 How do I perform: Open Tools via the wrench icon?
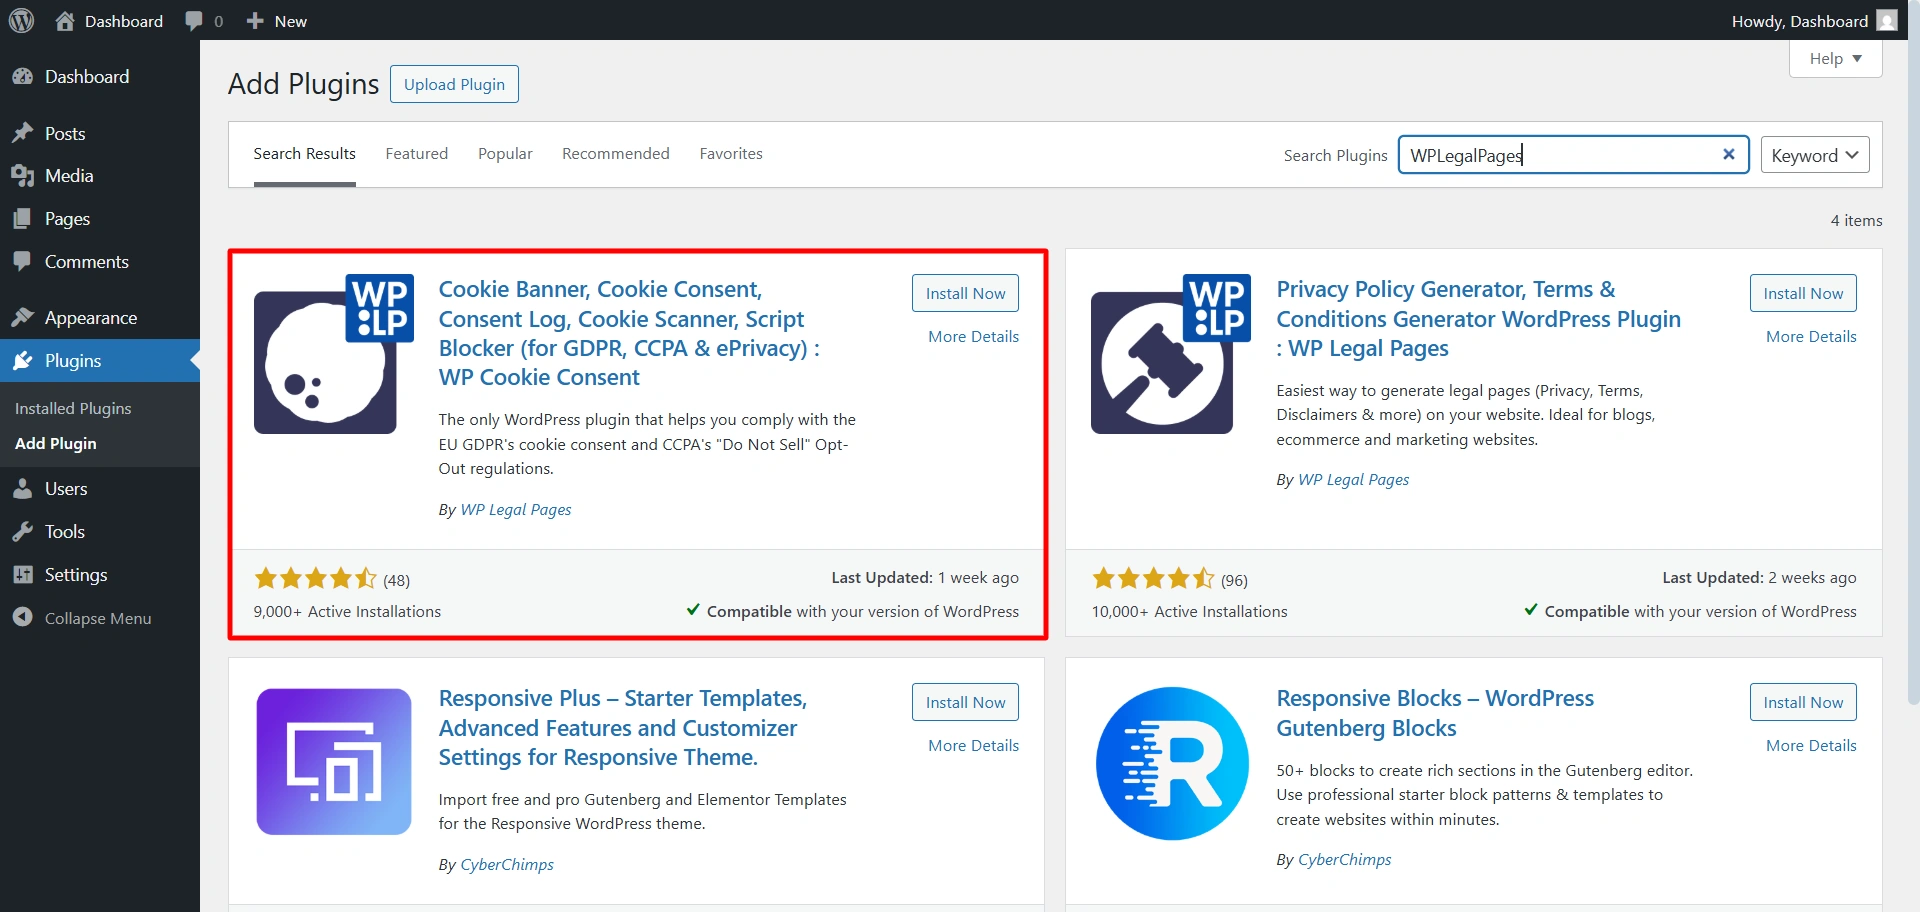pyautogui.click(x=24, y=531)
